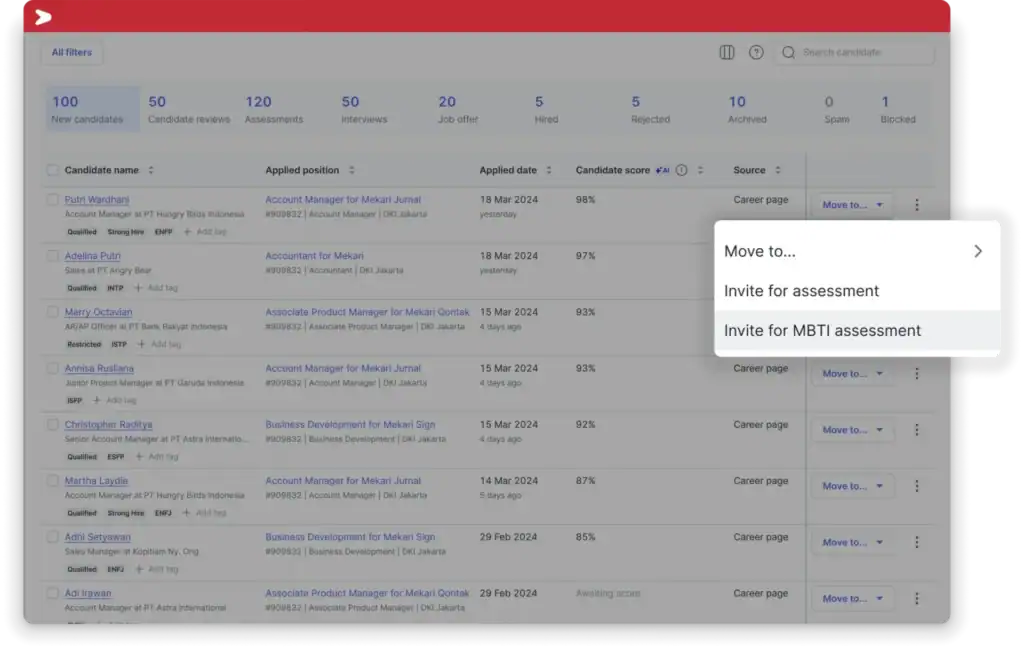Open three-dot menu for Martha Laydie
The width and height of the screenshot is (1024, 650).
point(916,486)
